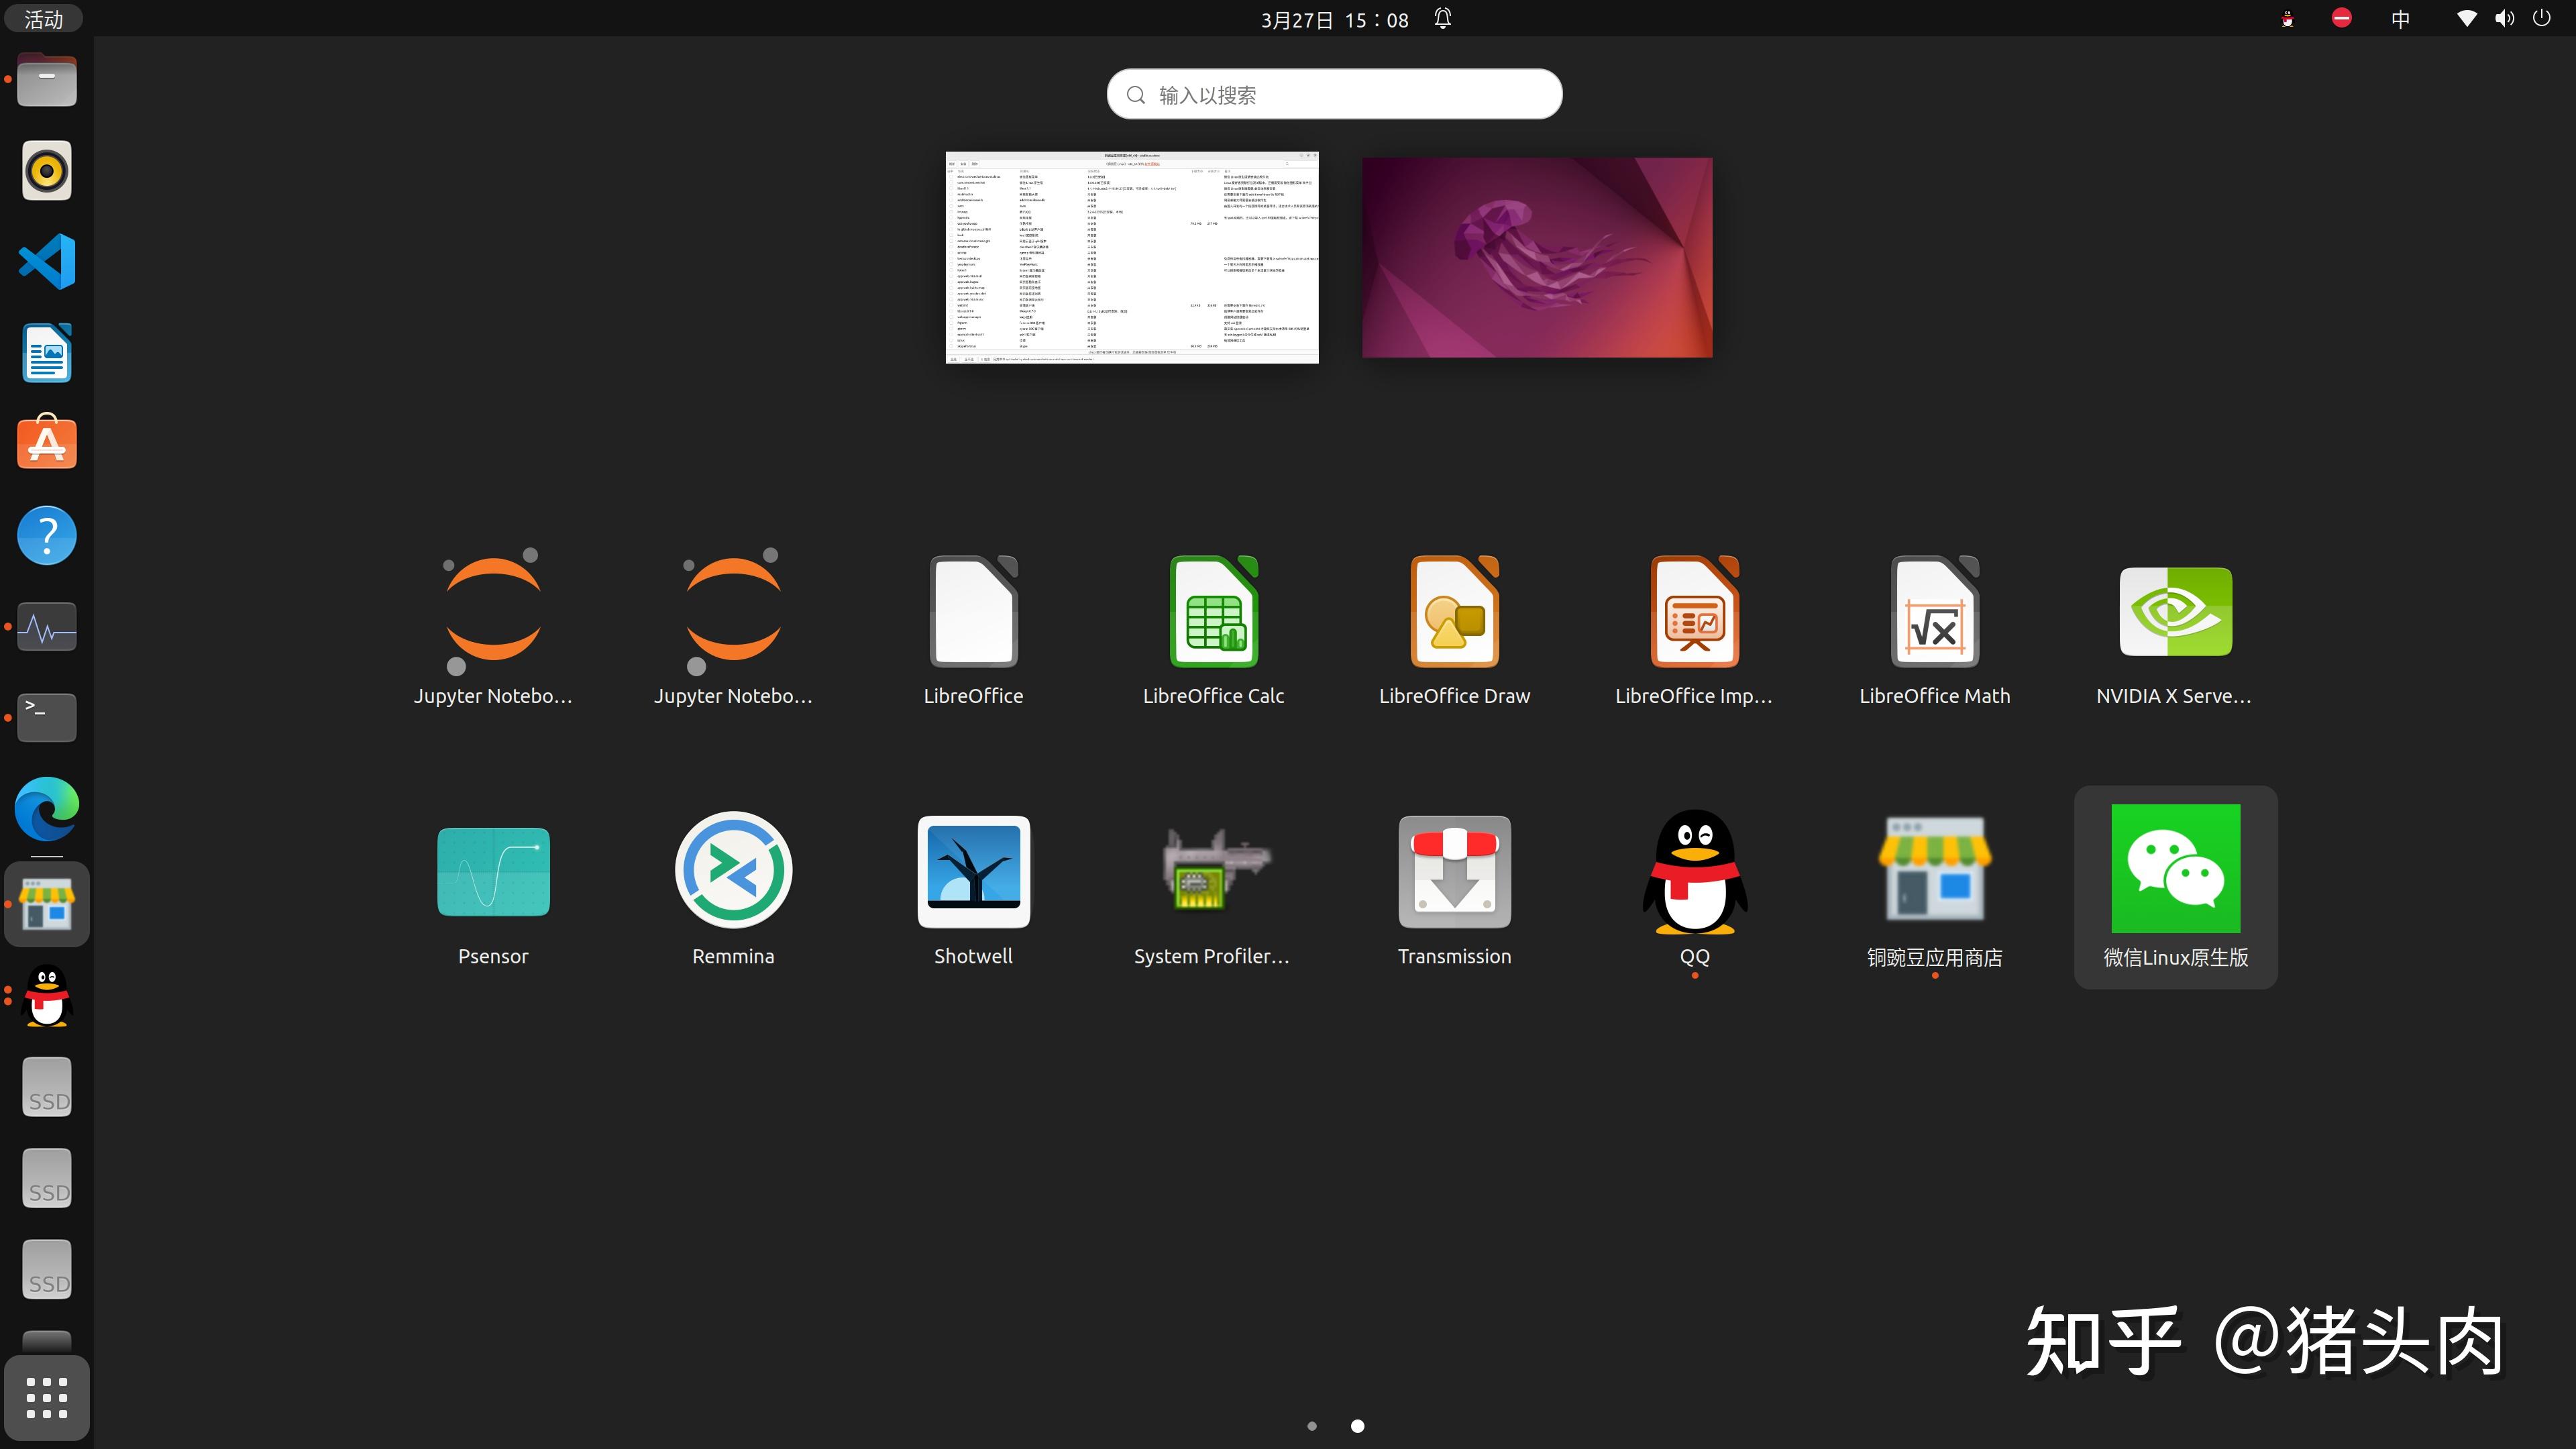The height and width of the screenshot is (1449, 2576).
Task: Click the search input field
Action: 1334,95
